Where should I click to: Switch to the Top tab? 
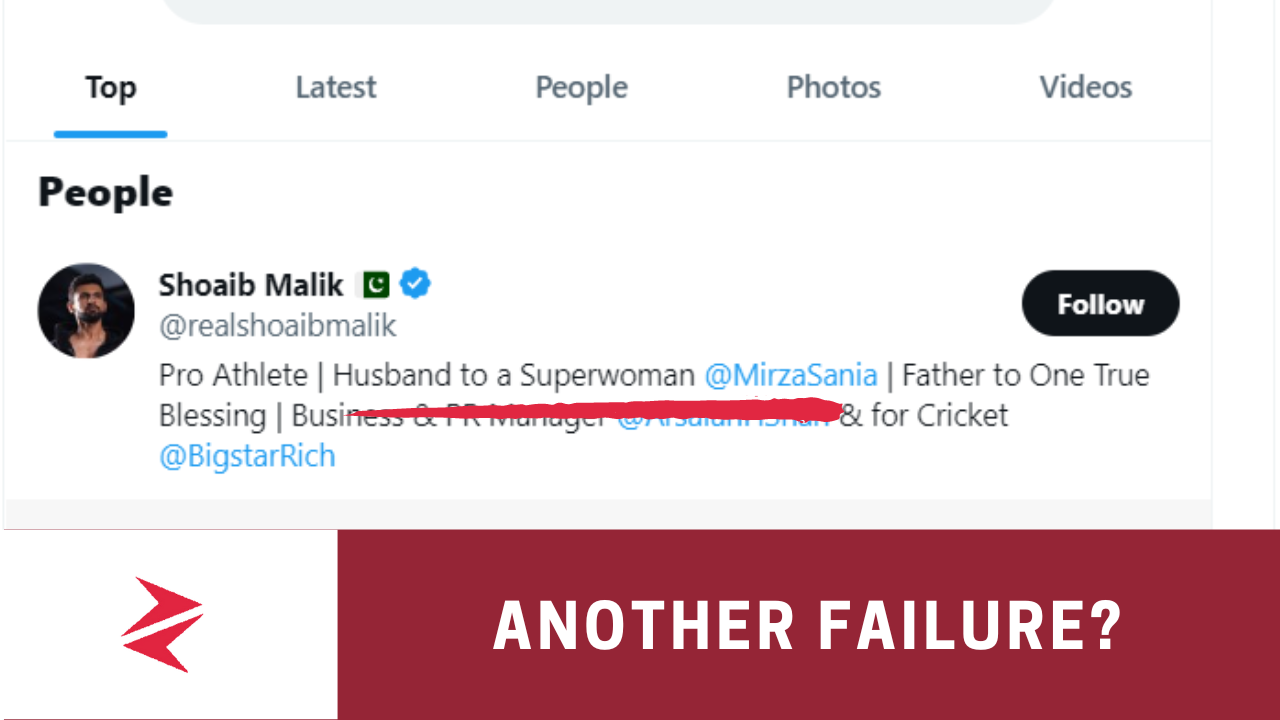tap(110, 88)
